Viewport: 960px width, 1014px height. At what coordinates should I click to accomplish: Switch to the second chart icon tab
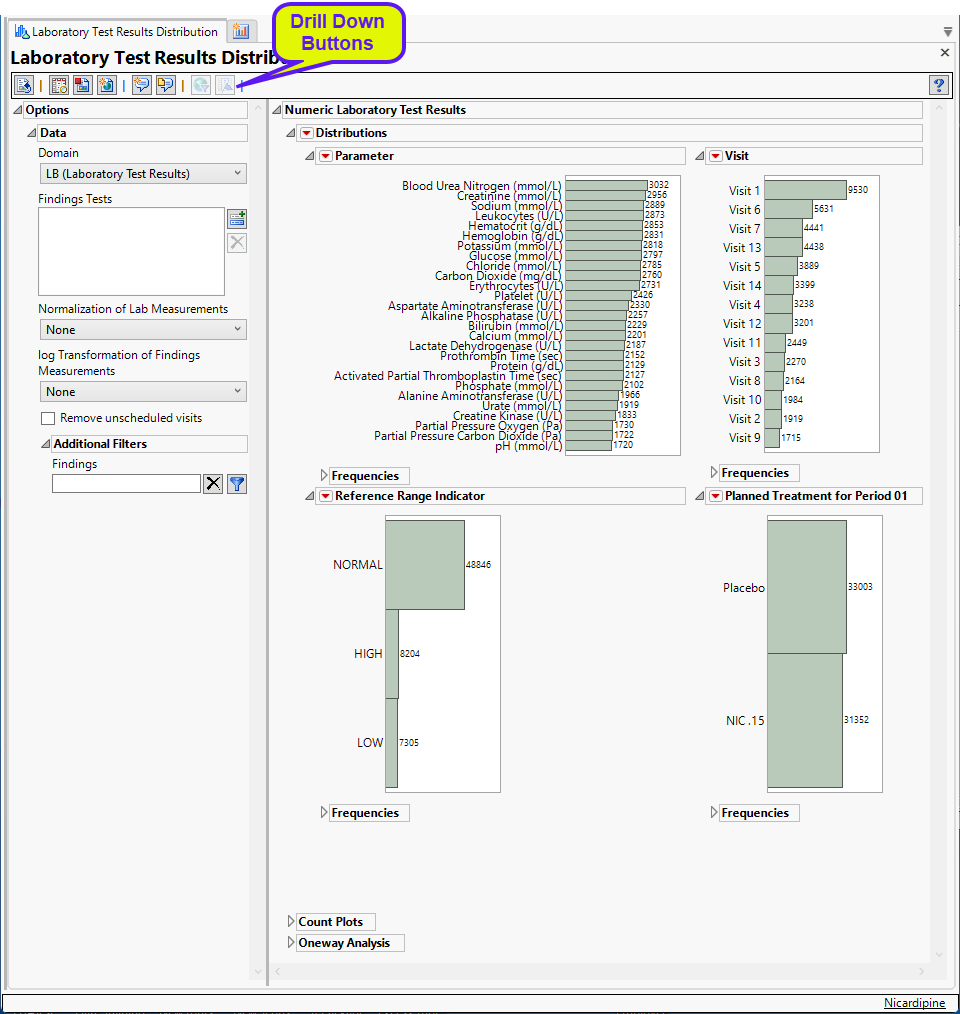pyautogui.click(x=241, y=31)
